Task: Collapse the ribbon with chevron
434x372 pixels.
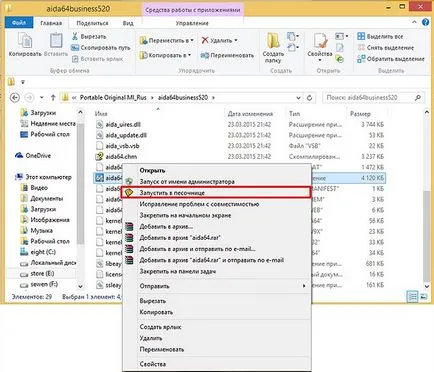Action: [x=414, y=22]
